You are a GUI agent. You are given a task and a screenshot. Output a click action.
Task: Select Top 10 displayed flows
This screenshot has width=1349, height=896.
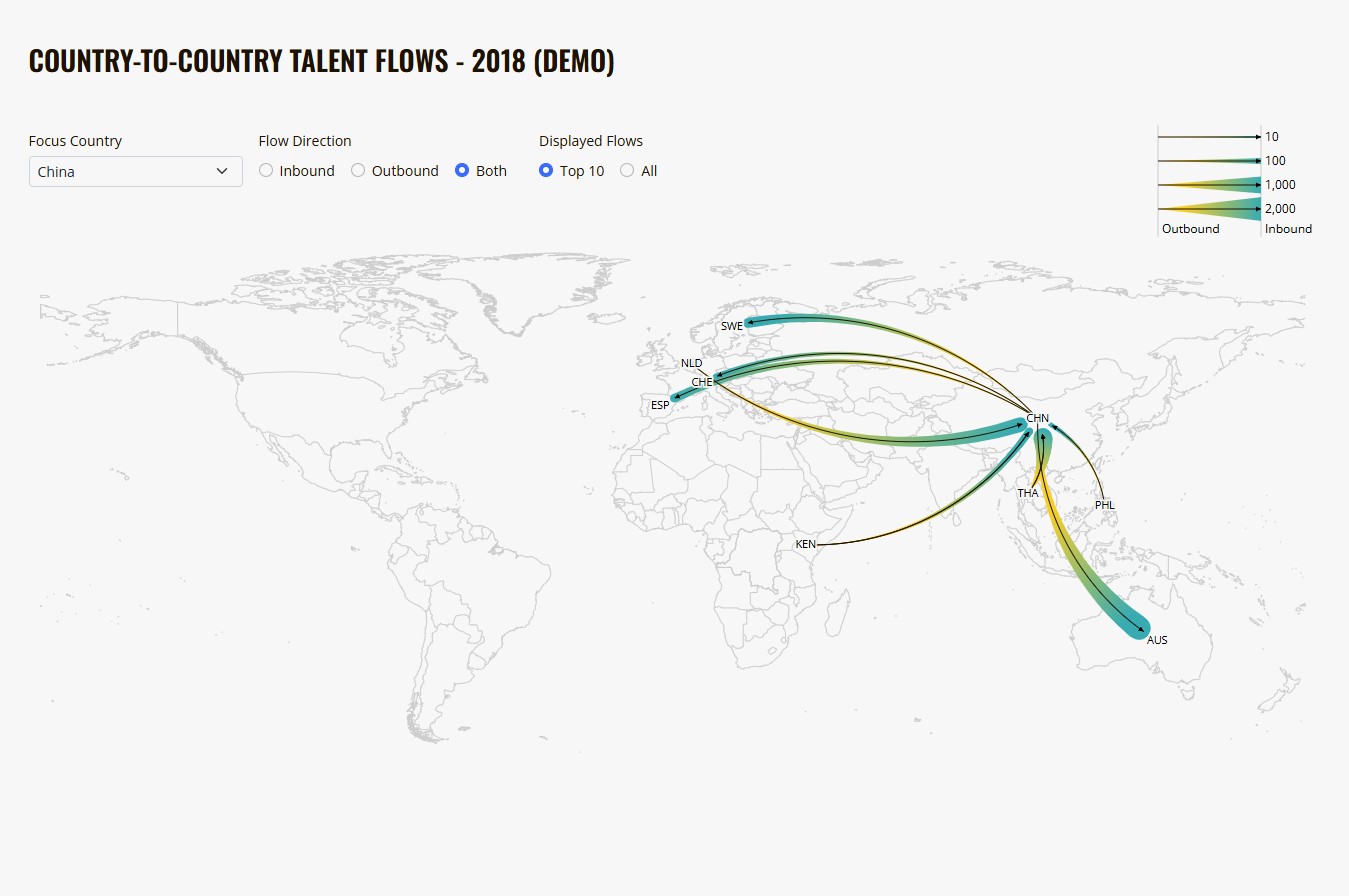tap(546, 171)
